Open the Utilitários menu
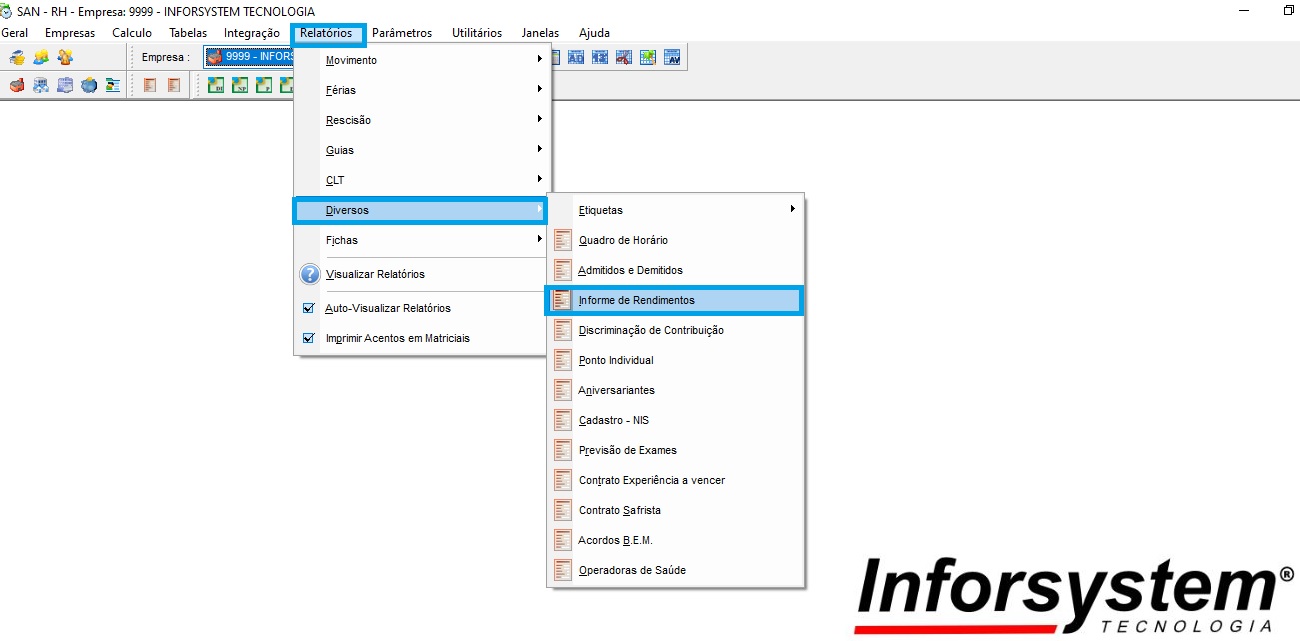This screenshot has height=641, width=1300. tap(477, 33)
